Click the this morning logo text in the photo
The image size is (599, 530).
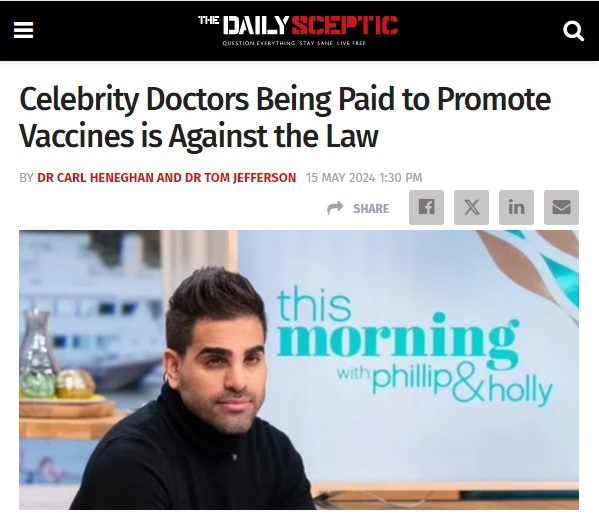397,329
